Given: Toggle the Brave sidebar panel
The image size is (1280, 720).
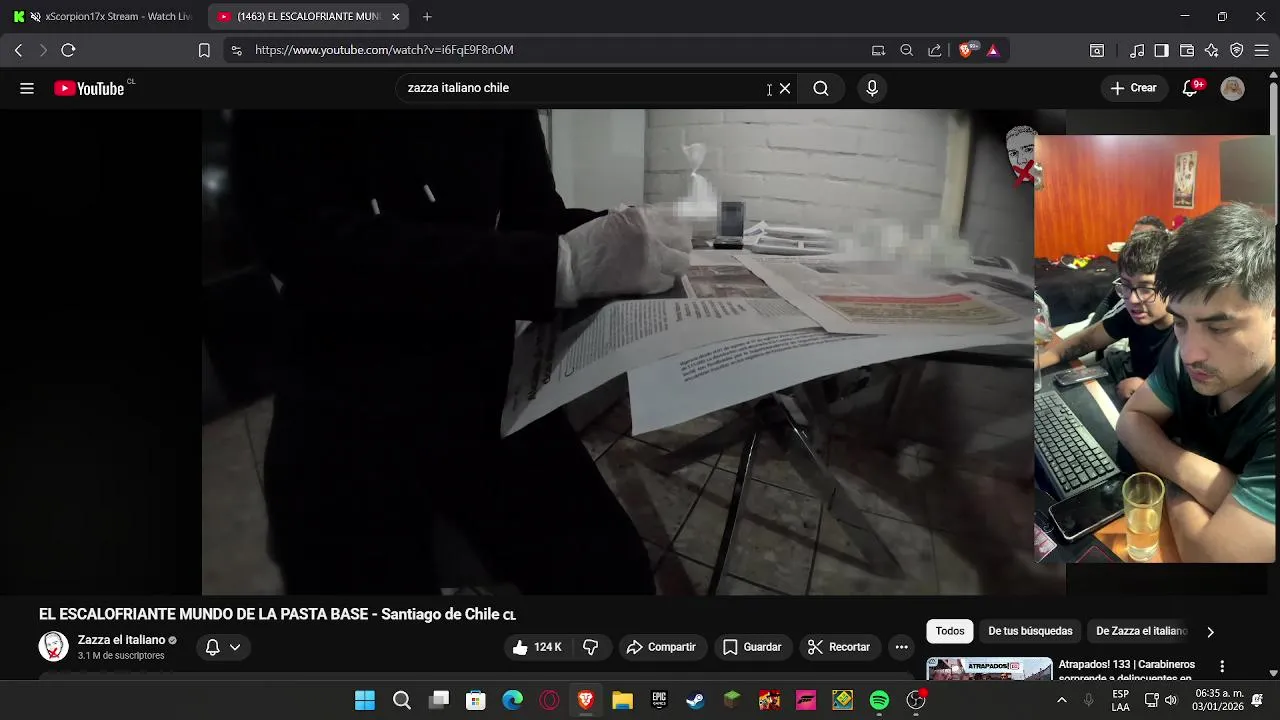Looking at the screenshot, I should (x=1161, y=50).
